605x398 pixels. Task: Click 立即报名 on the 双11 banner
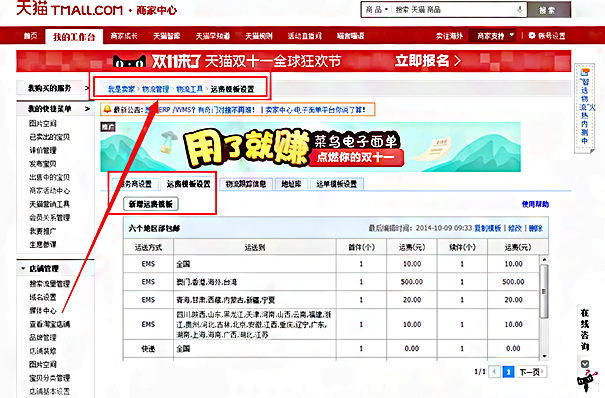coord(428,61)
